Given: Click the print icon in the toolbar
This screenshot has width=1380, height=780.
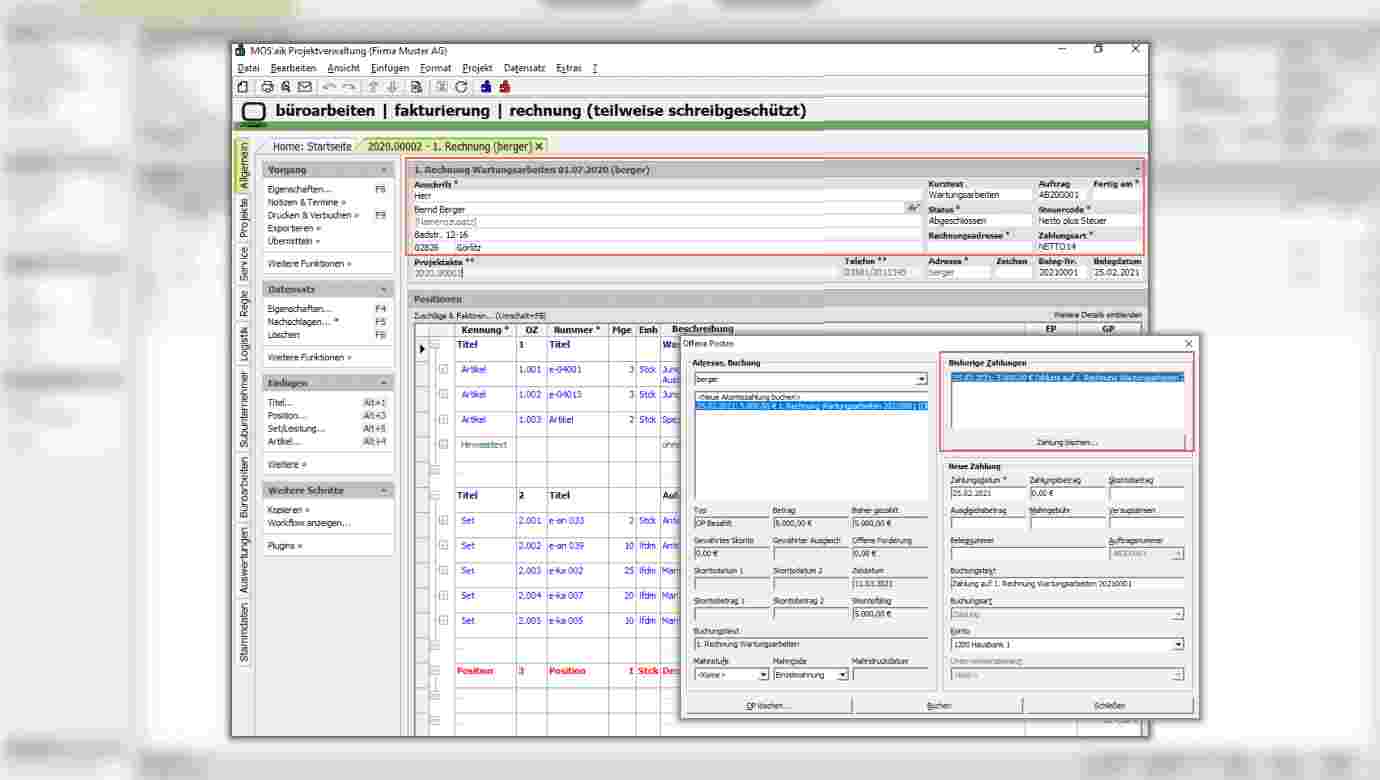Looking at the screenshot, I should 267,87.
